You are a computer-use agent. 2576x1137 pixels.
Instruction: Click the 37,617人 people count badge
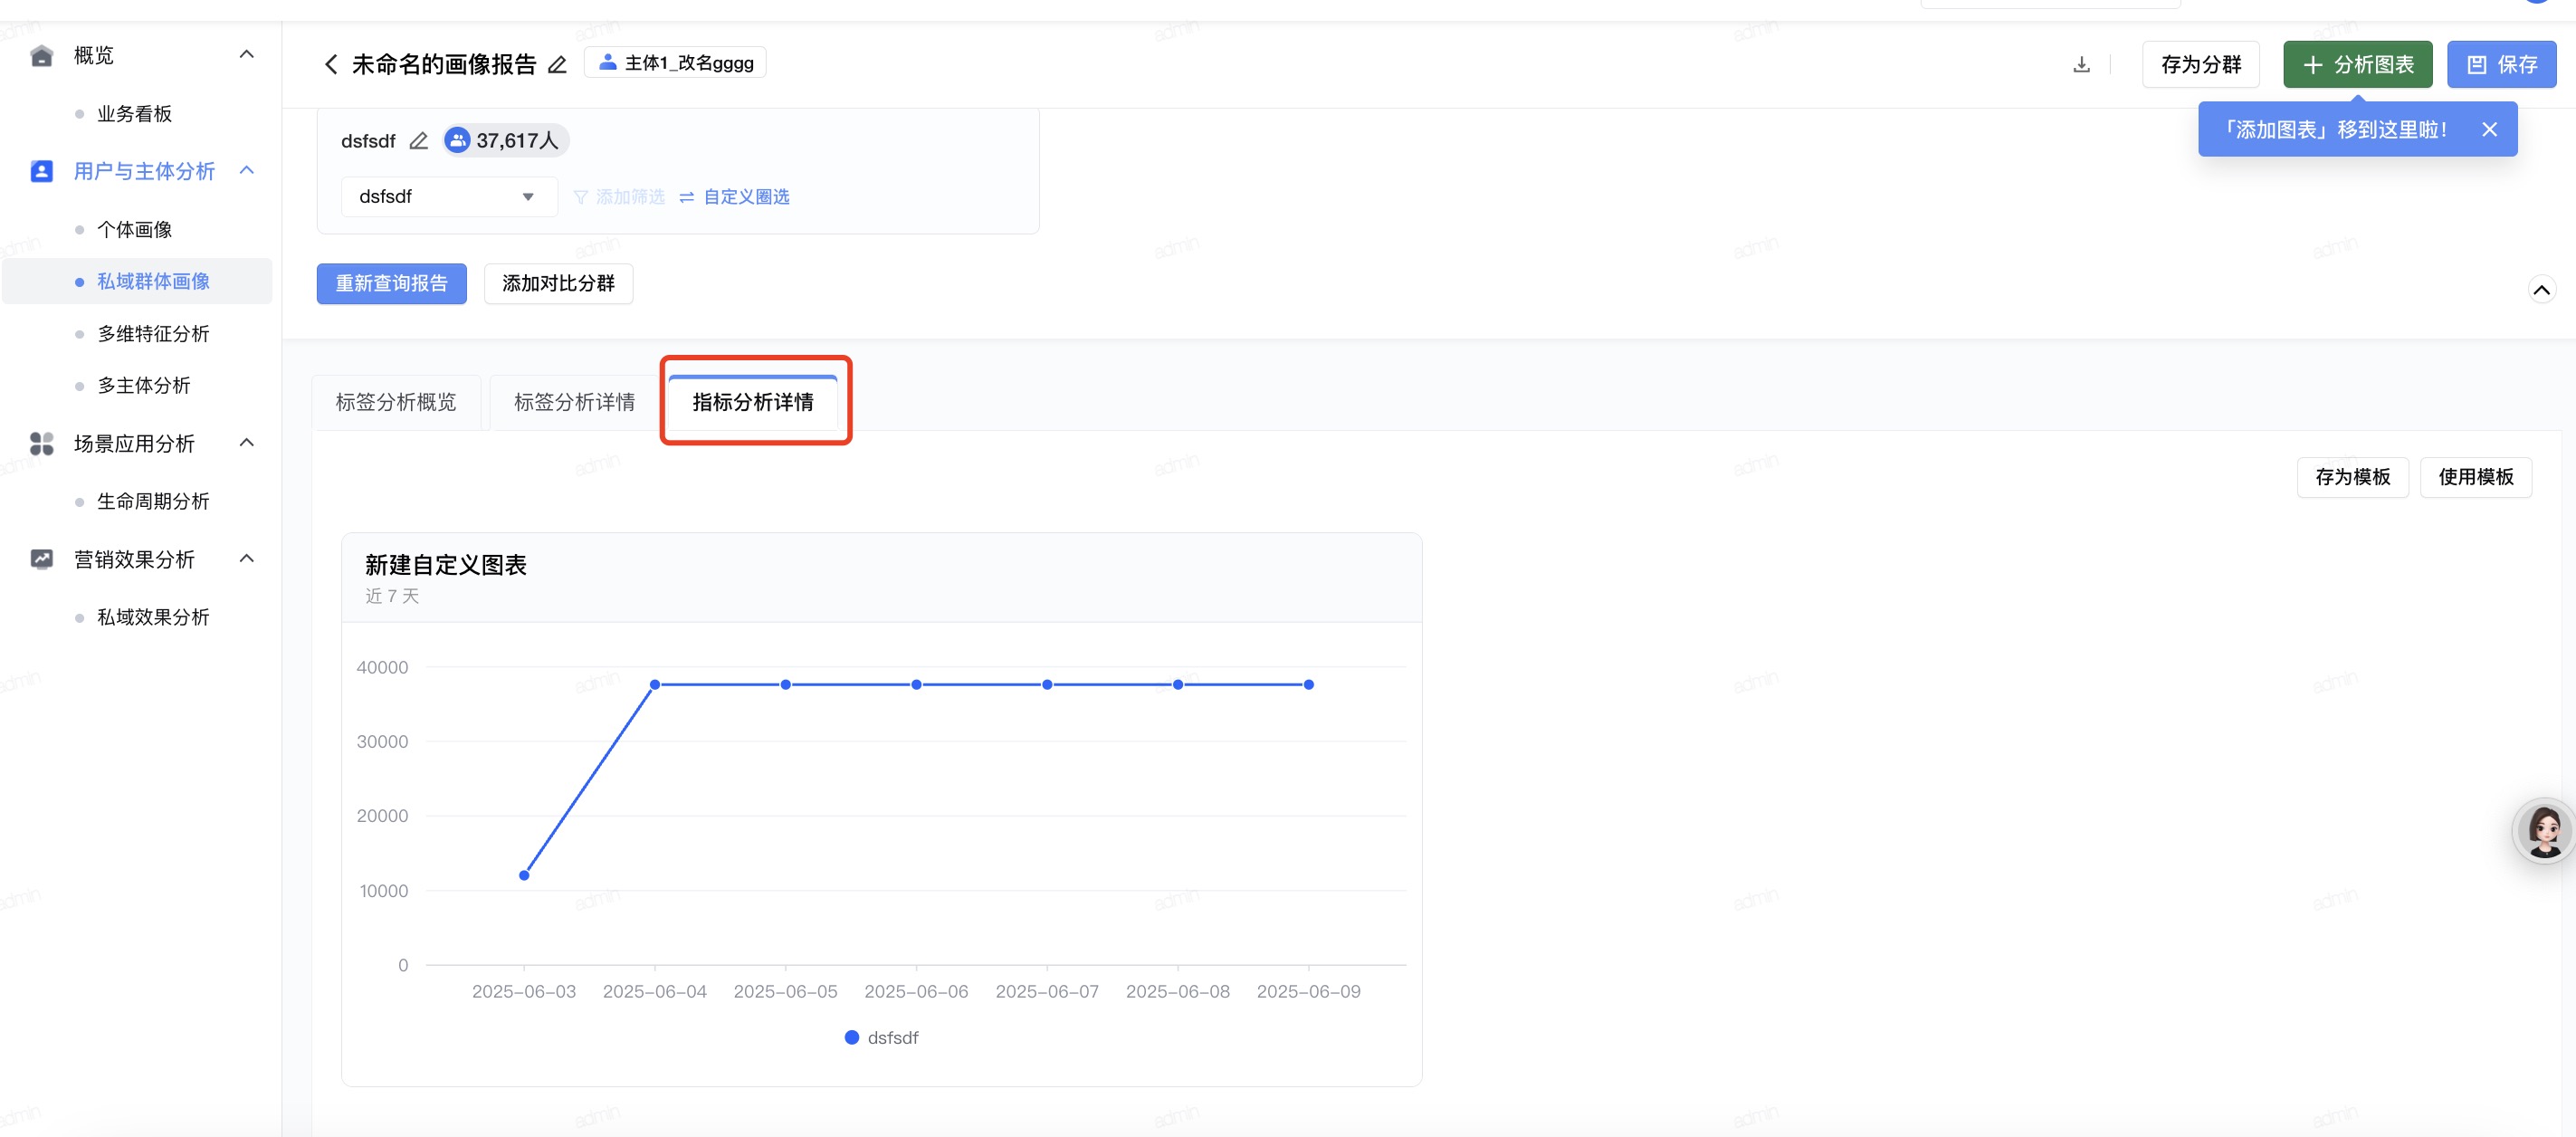(506, 141)
